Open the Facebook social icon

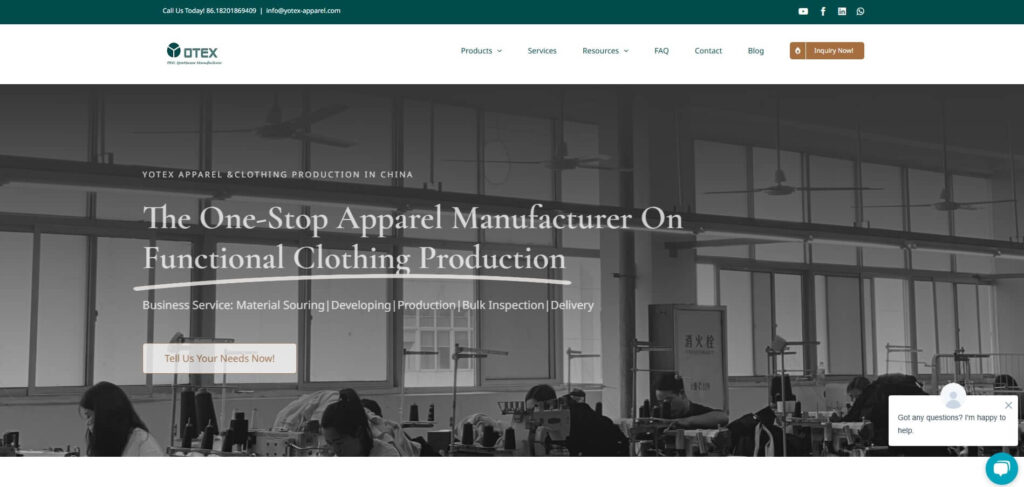coord(823,11)
